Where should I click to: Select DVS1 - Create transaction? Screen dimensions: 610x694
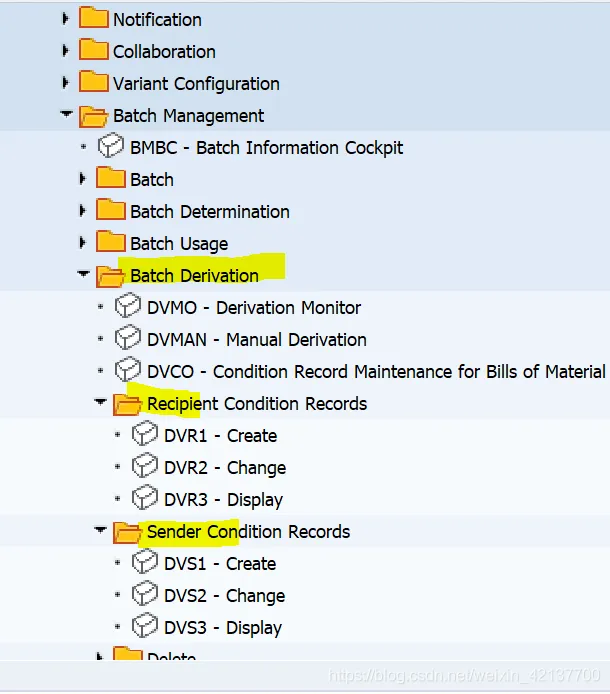coord(220,563)
